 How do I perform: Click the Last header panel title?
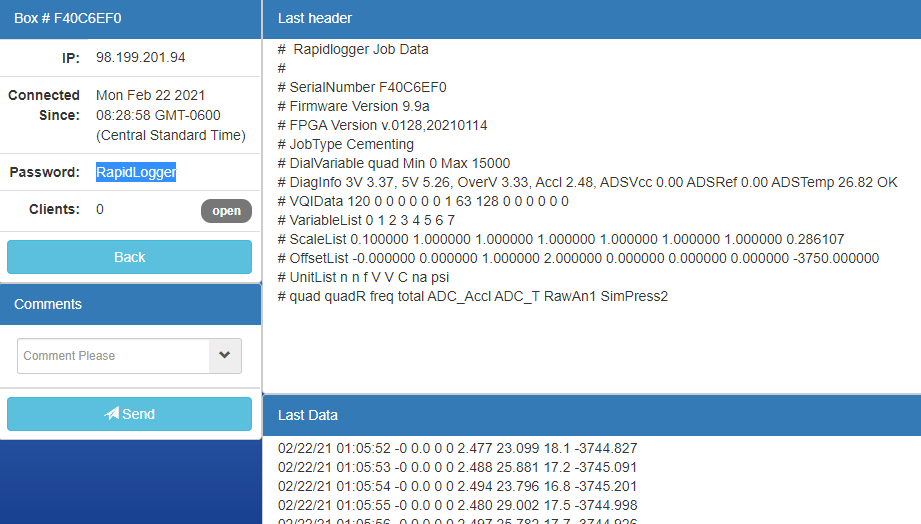coord(315,18)
